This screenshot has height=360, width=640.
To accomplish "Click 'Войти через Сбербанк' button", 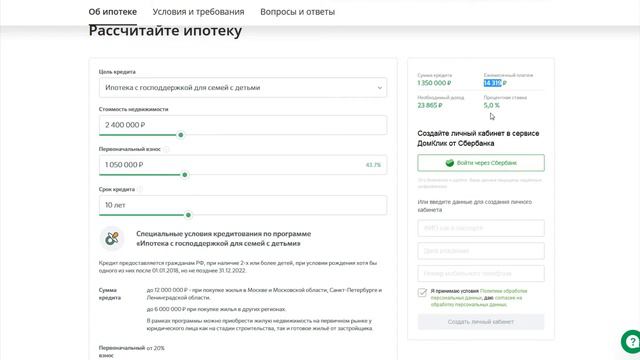I will (481, 163).
